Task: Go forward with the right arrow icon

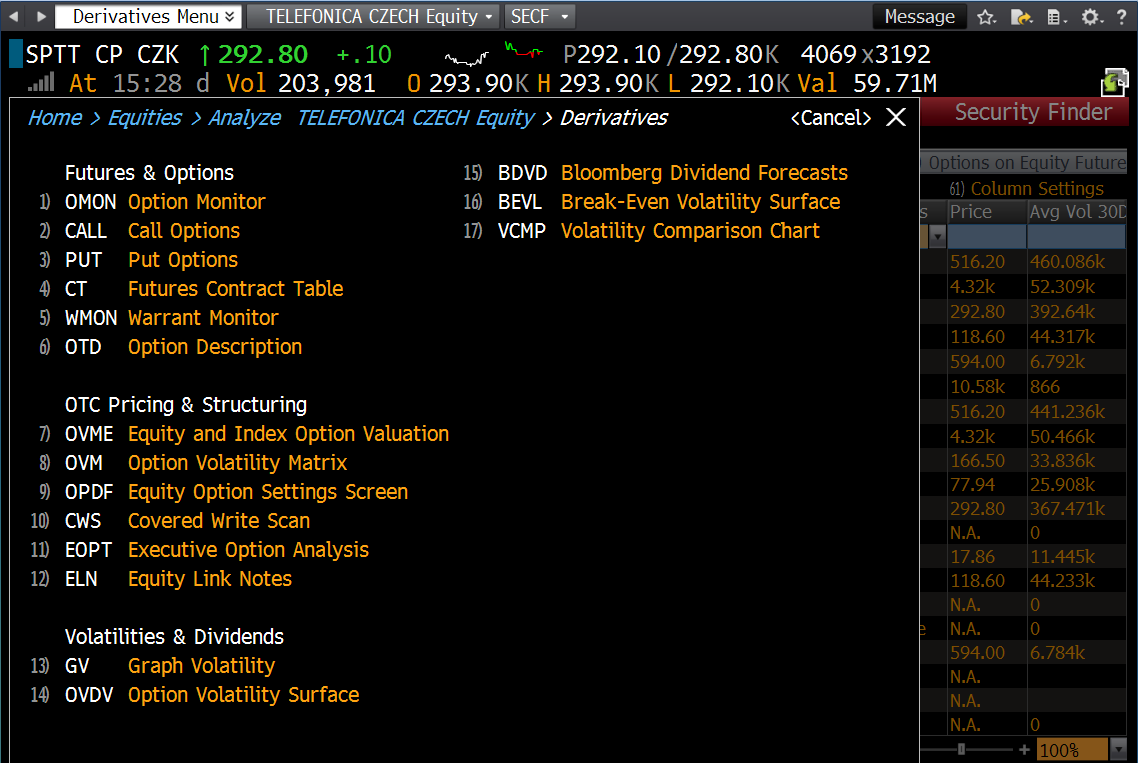Action: 41,16
